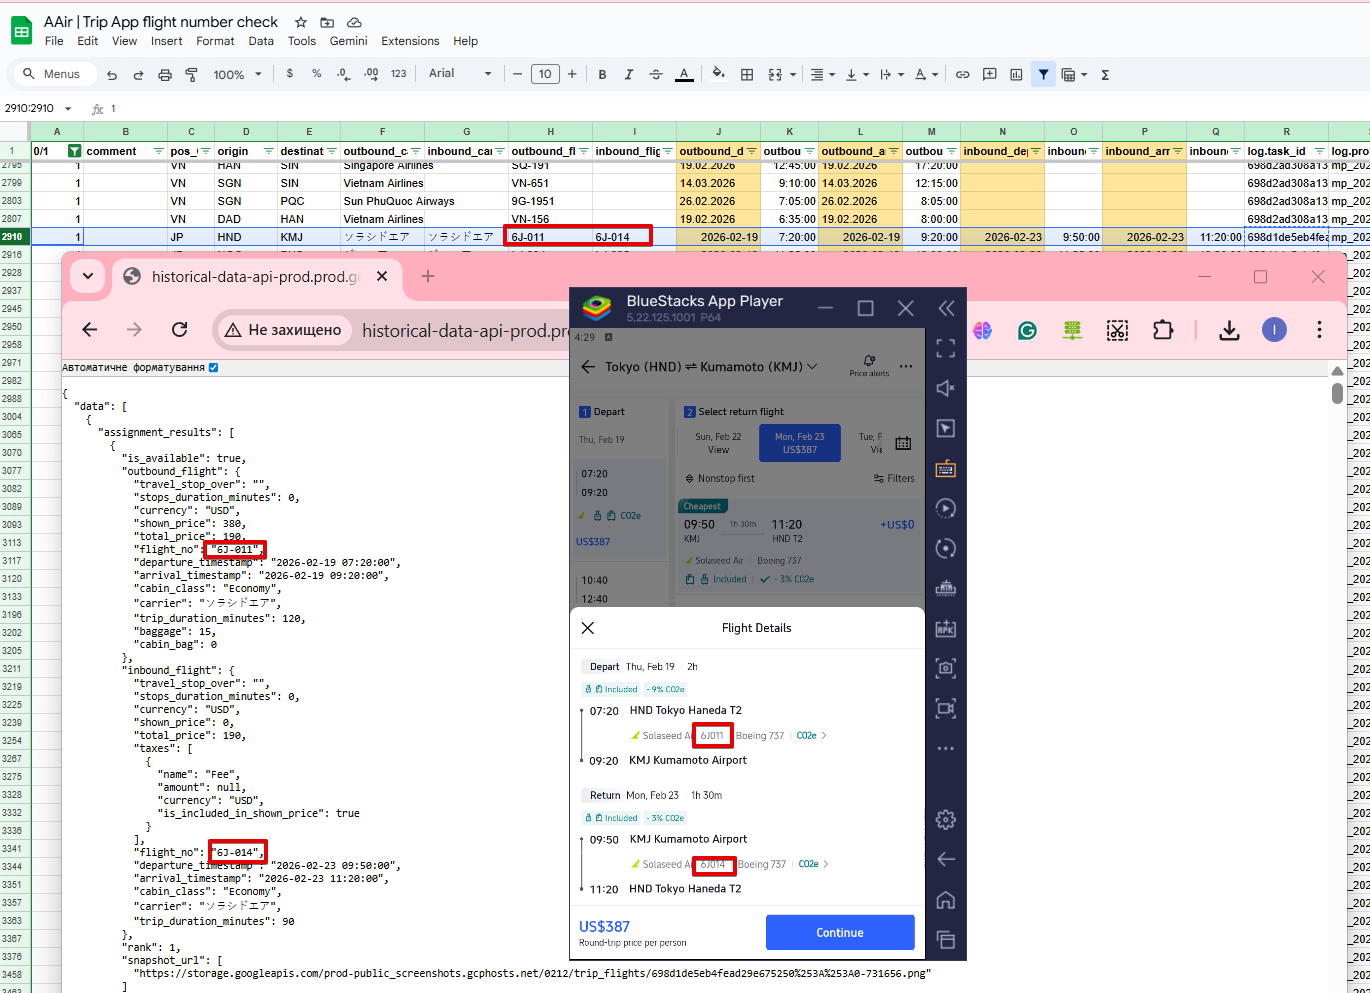Apply bold formatting in Sheets toolbar

tap(602, 75)
